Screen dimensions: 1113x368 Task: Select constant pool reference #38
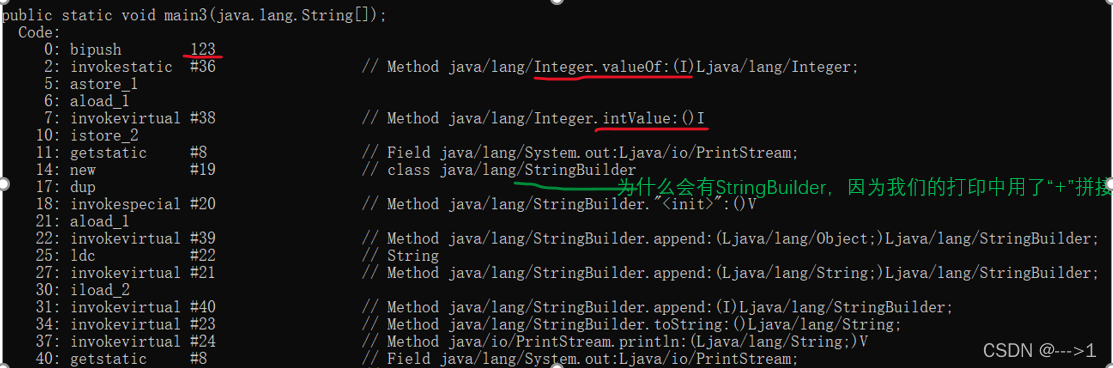coord(202,119)
